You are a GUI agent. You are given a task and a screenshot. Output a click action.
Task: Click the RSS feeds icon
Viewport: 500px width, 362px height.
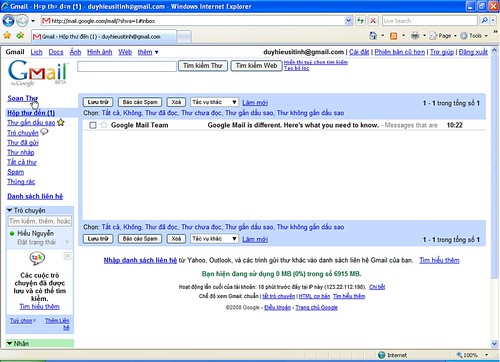394,36
